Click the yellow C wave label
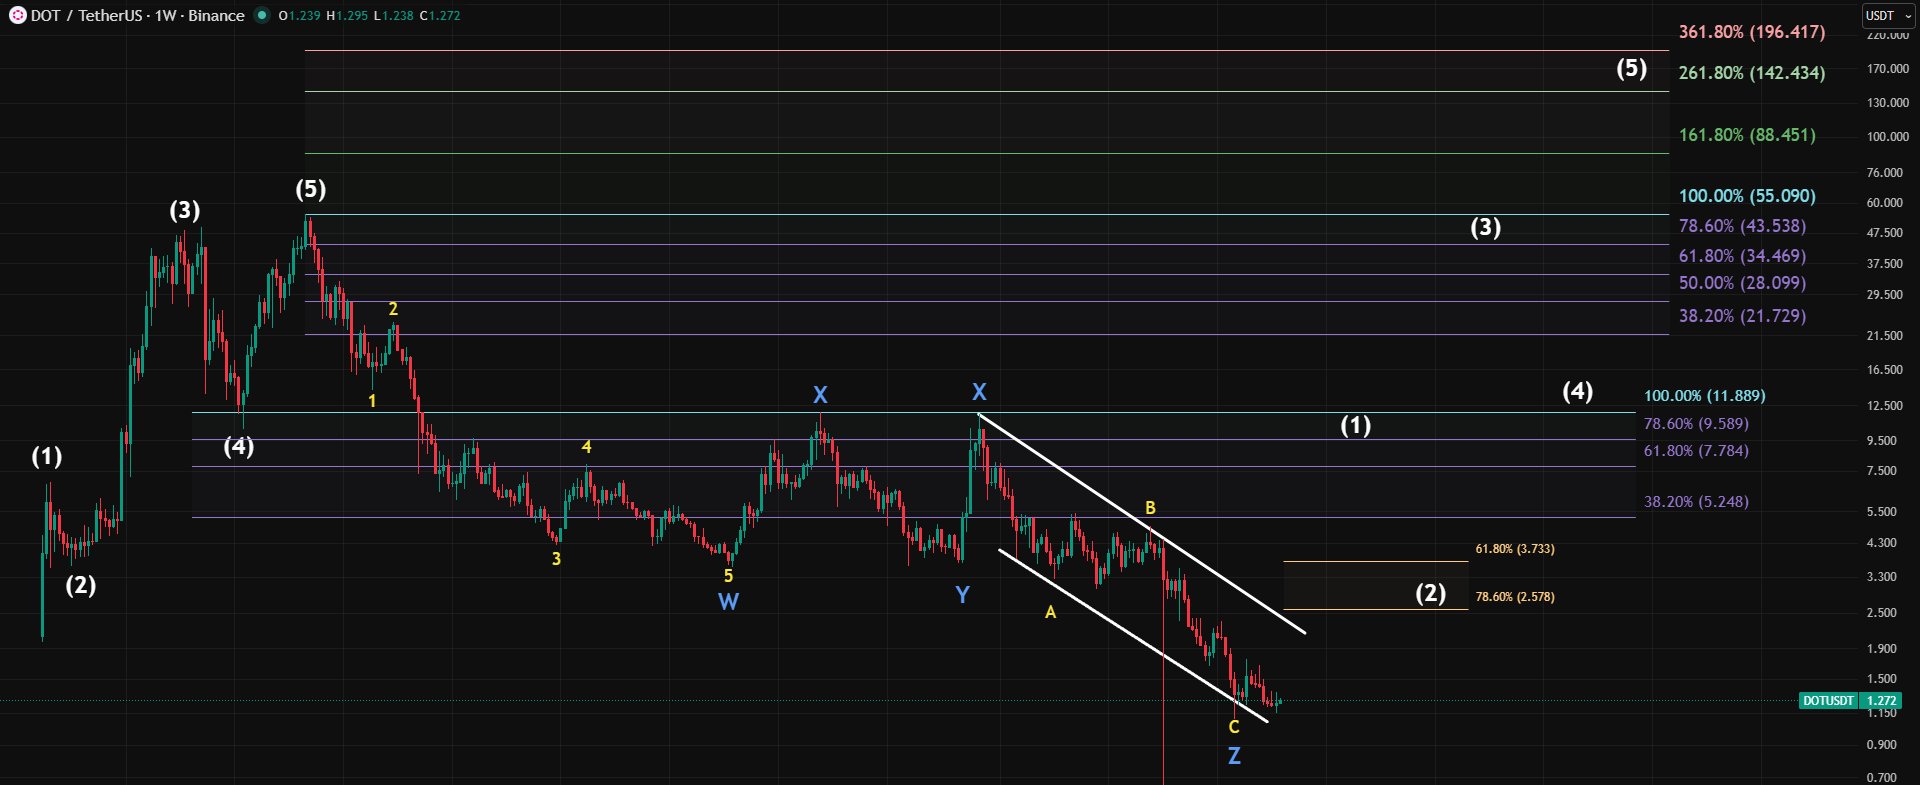The width and height of the screenshot is (1920, 785). point(1234,727)
